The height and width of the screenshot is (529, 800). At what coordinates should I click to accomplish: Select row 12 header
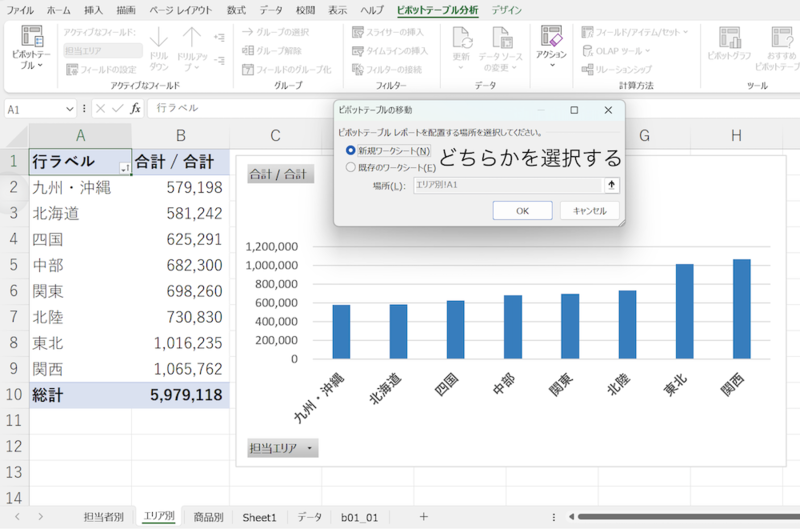[x=14, y=446]
